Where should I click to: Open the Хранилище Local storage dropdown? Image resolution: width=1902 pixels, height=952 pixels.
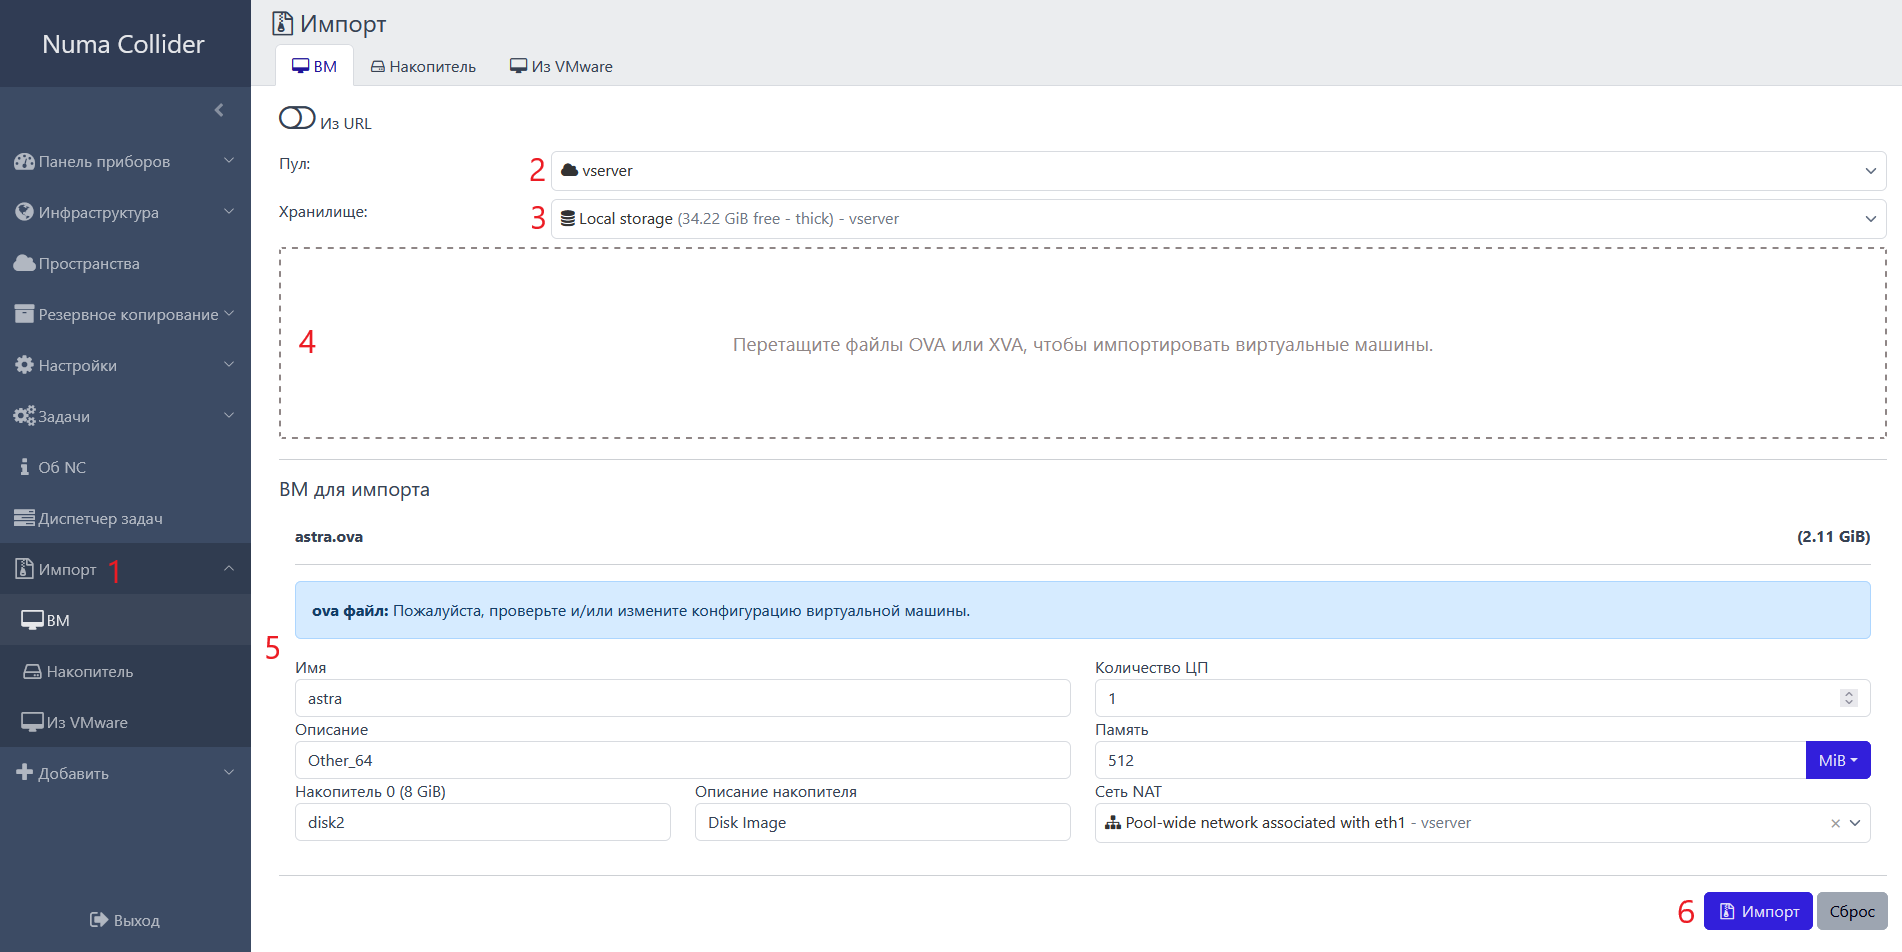(1218, 219)
